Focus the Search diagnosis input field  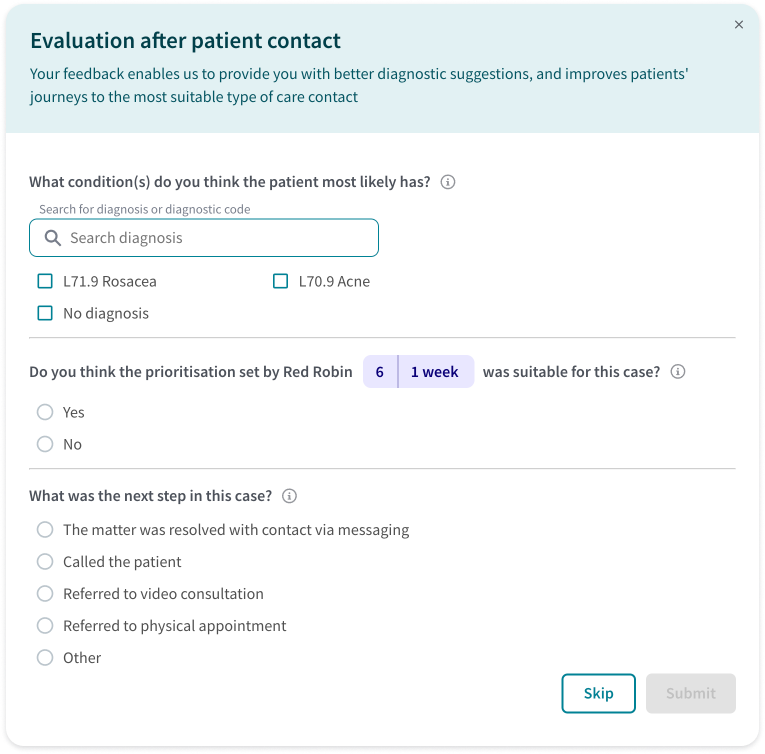pos(204,238)
